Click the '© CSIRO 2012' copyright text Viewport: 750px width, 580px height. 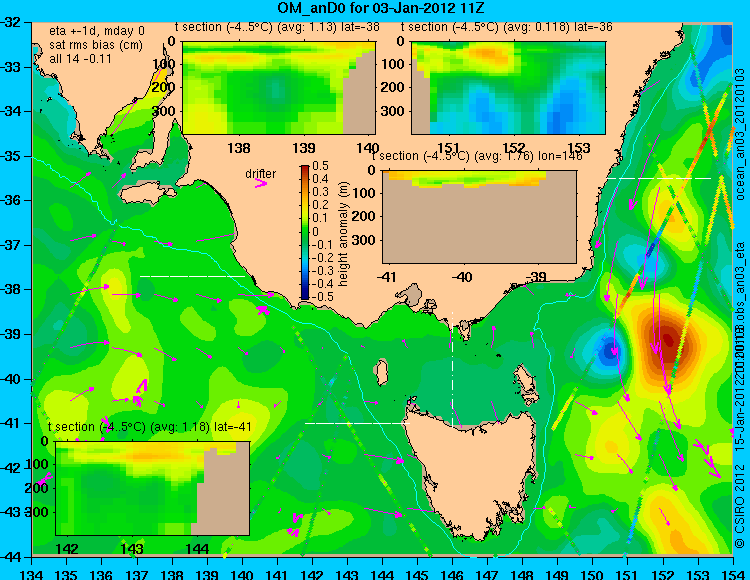click(x=740, y=506)
